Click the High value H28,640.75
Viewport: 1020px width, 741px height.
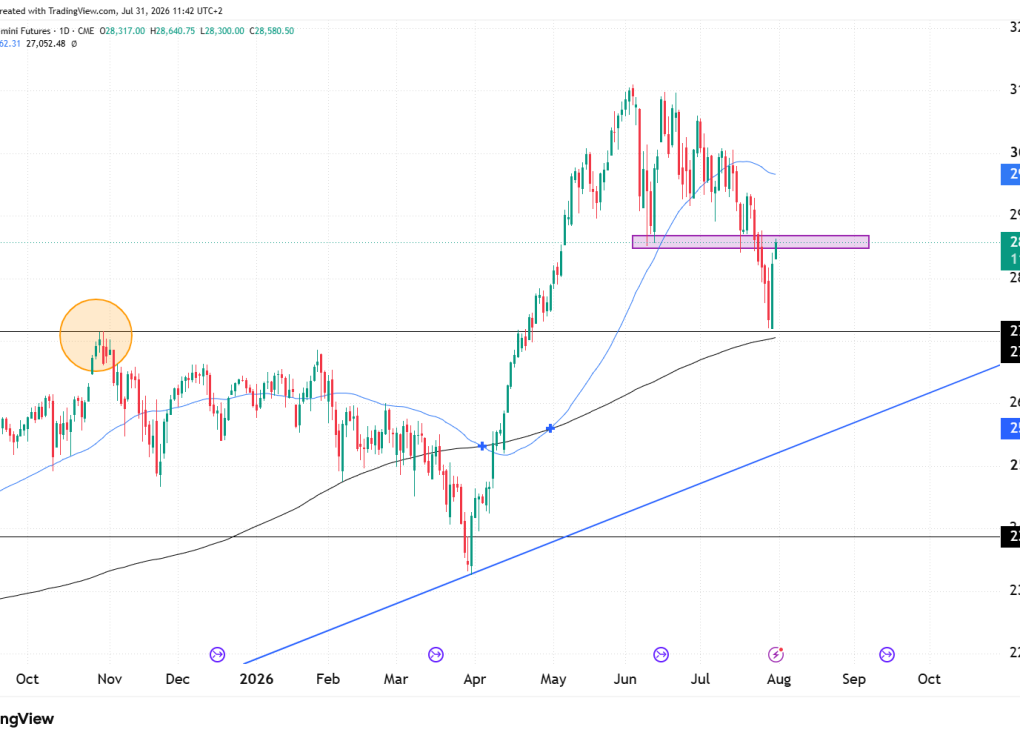pos(172,31)
